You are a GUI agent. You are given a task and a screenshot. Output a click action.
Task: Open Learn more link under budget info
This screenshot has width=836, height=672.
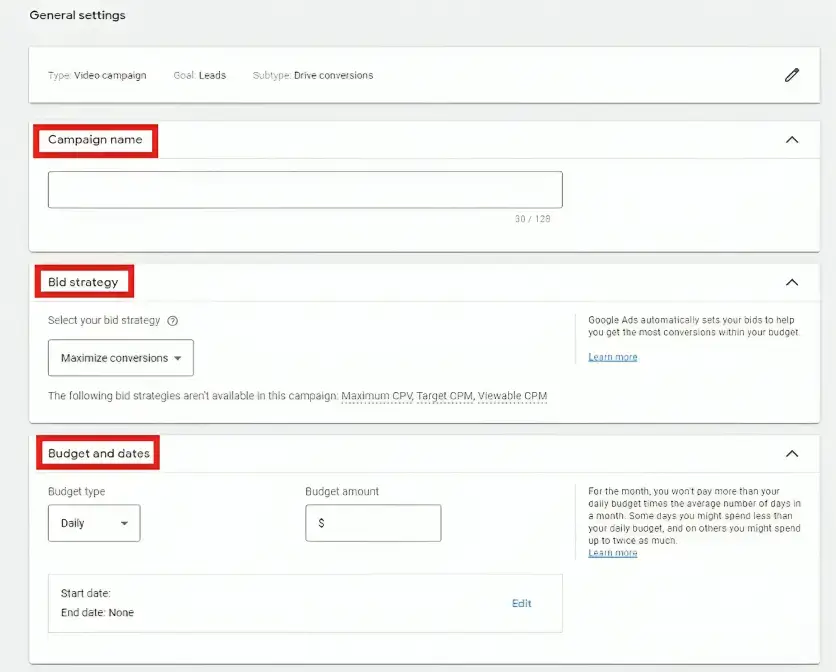pos(613,553)
